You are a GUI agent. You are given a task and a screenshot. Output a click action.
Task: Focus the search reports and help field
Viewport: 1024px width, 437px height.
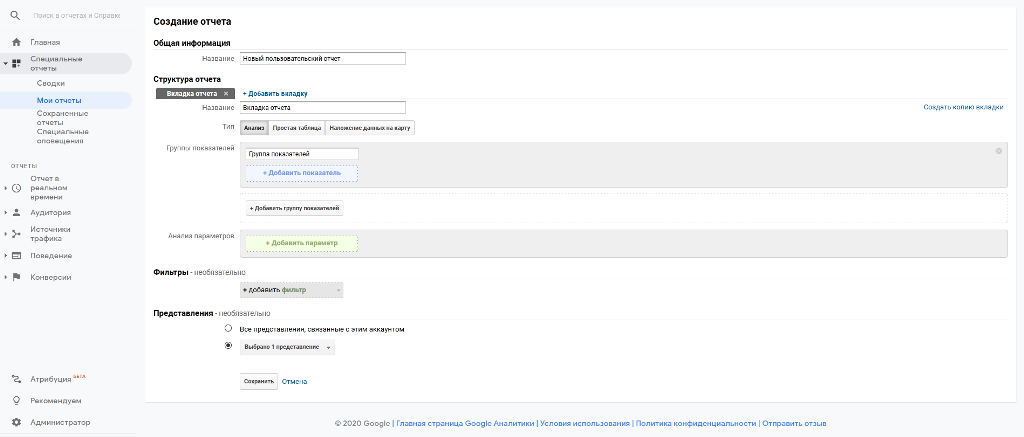[76, 15]
